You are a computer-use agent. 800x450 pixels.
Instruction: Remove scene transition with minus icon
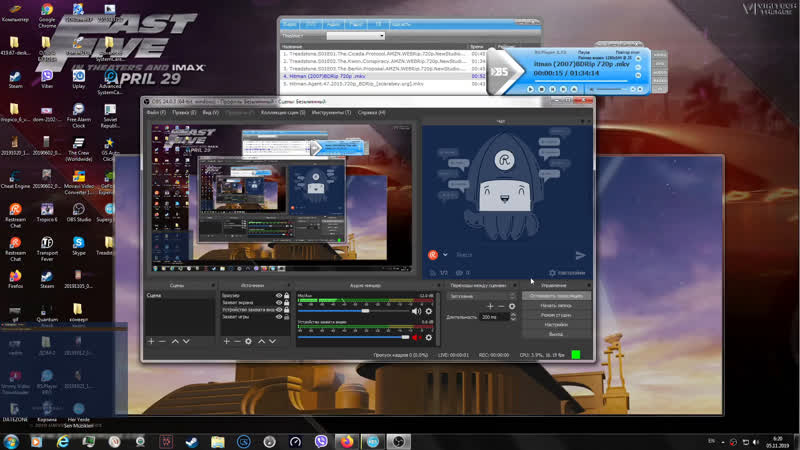[x=501, y=306]
